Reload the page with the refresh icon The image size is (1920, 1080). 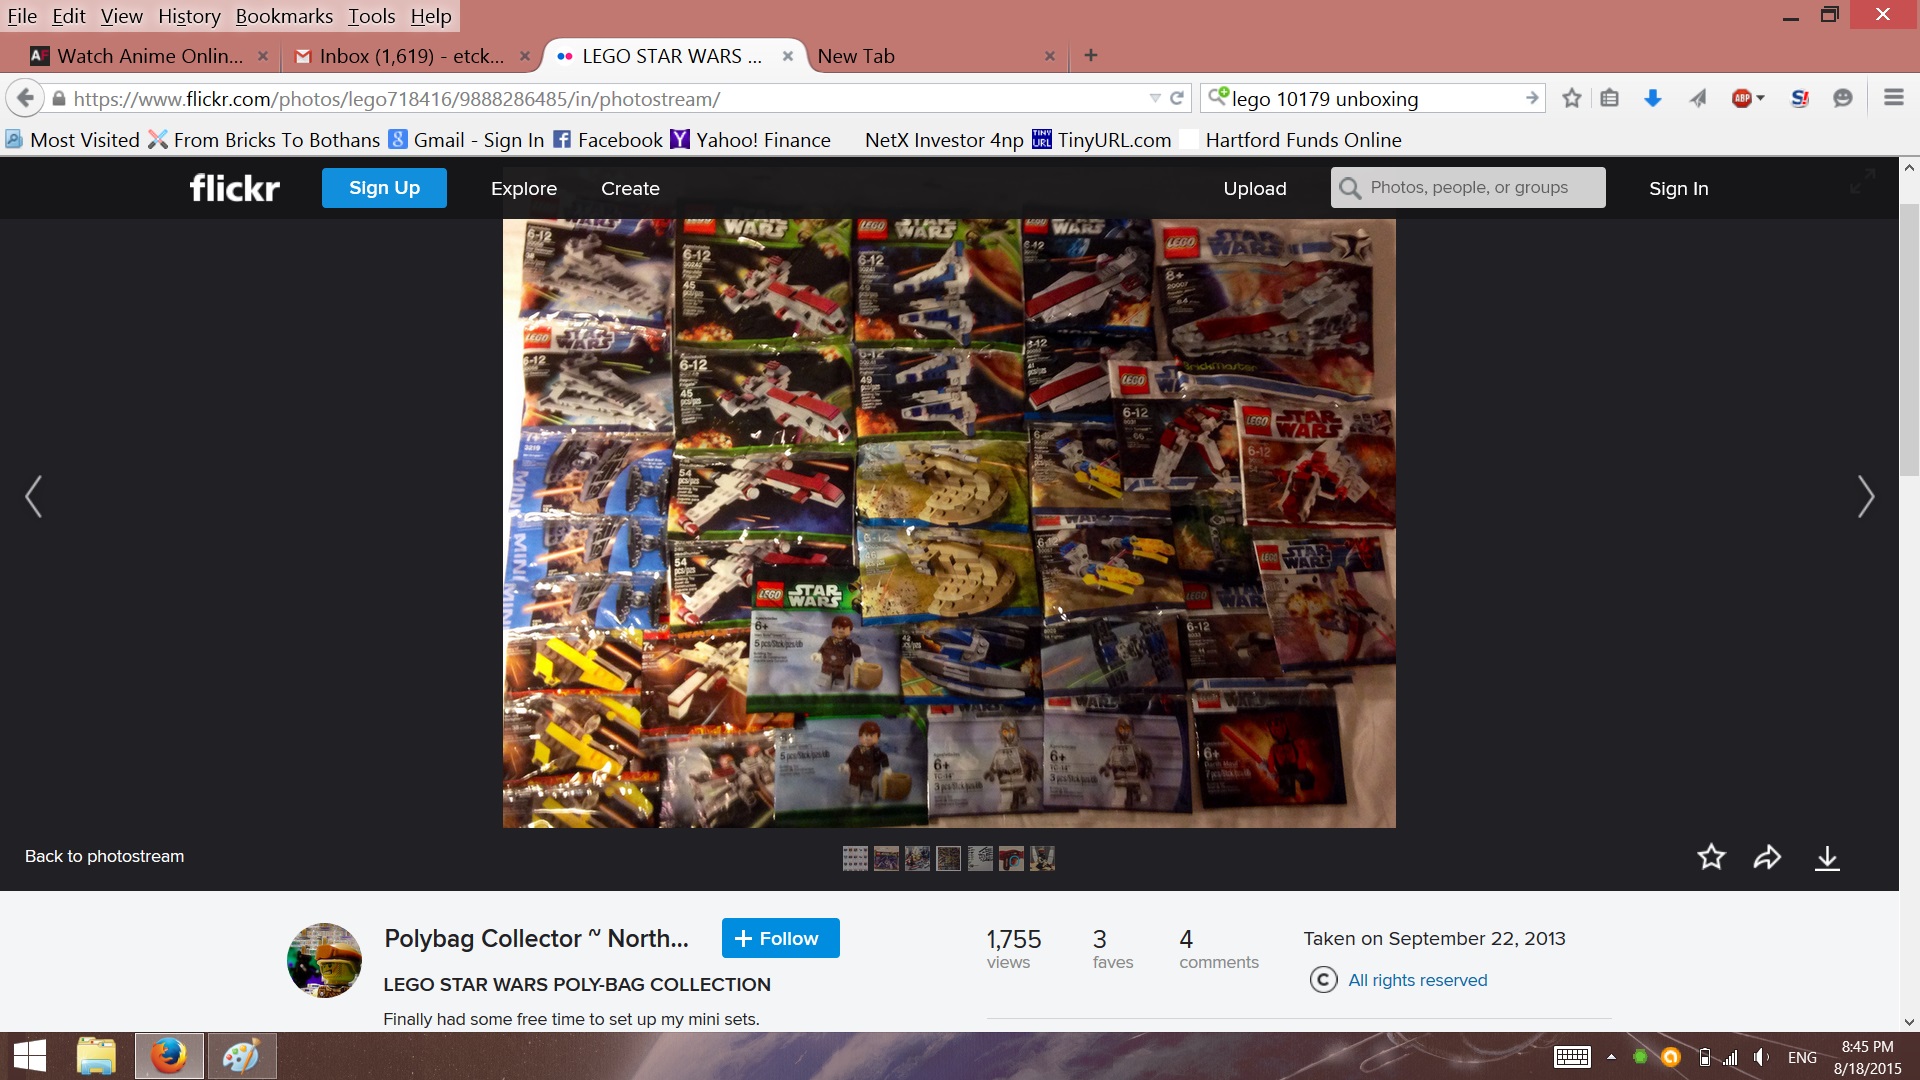[1177, 98]
